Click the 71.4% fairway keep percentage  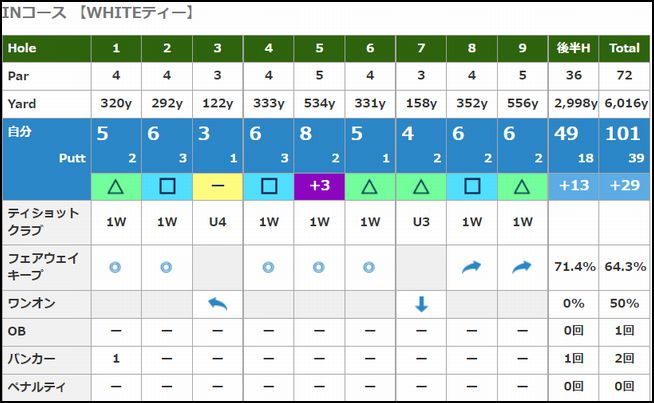click(x=573, y=268)
